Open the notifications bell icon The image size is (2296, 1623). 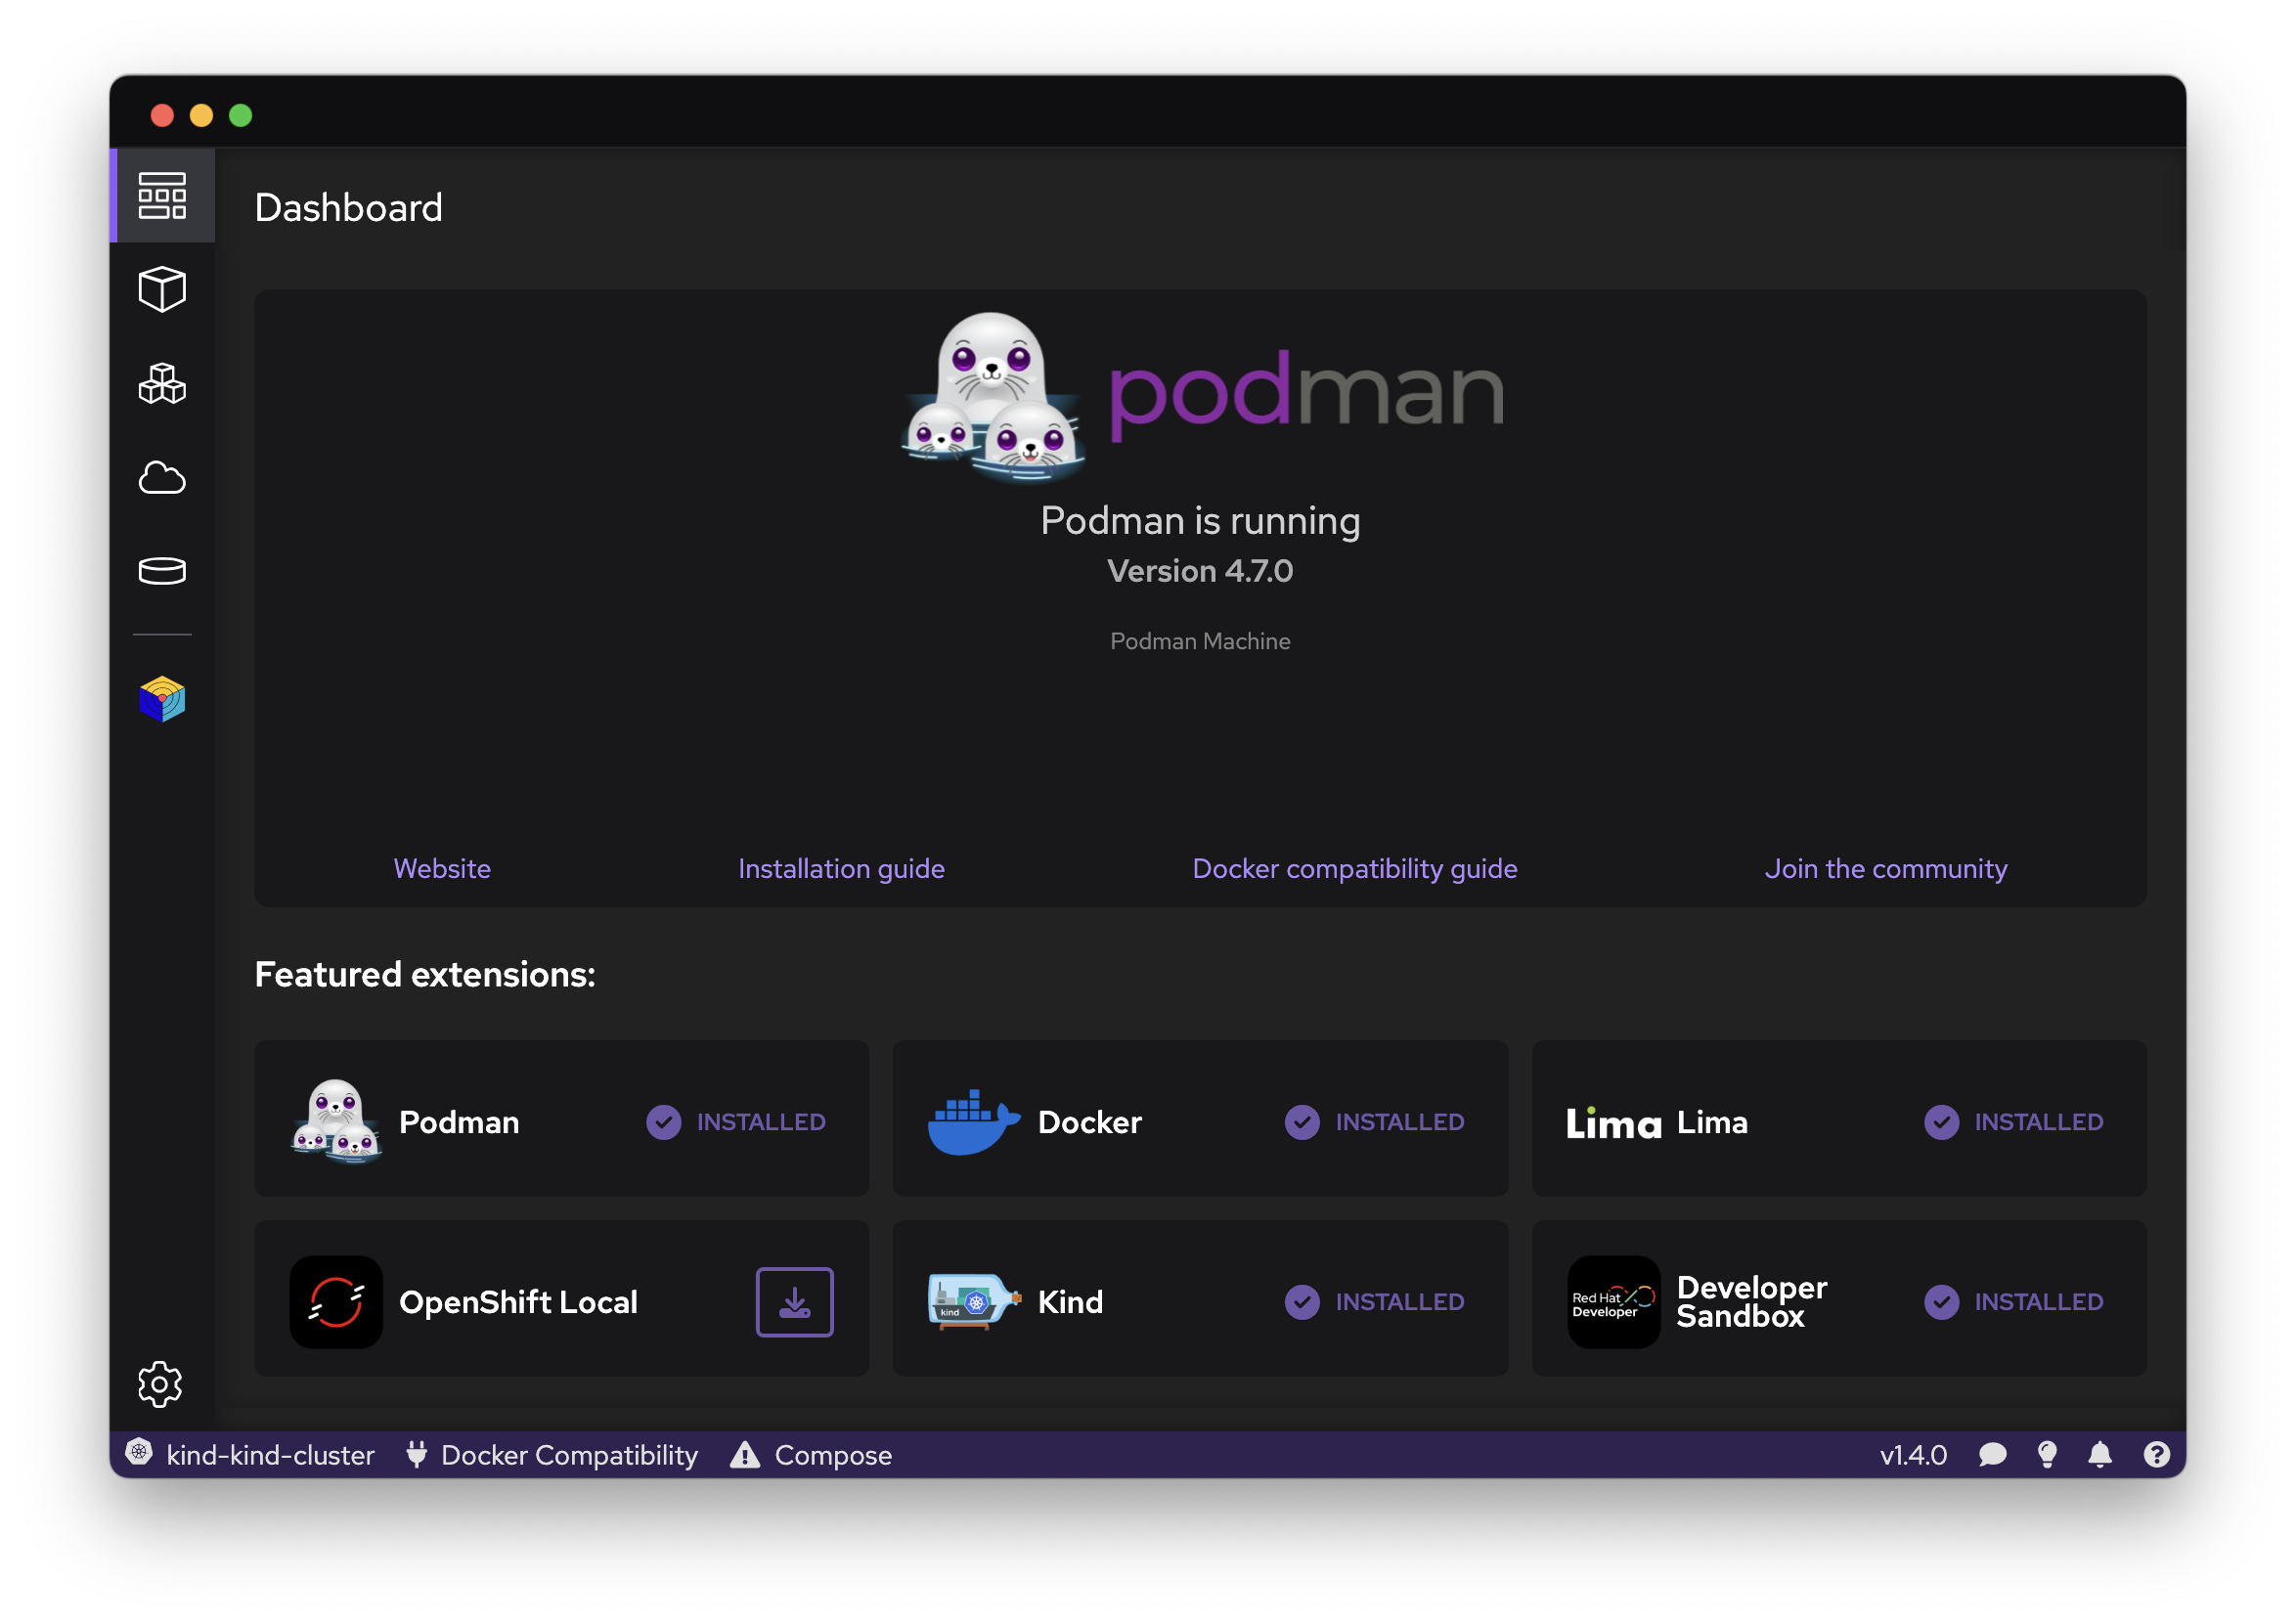coord(2100,1455)
